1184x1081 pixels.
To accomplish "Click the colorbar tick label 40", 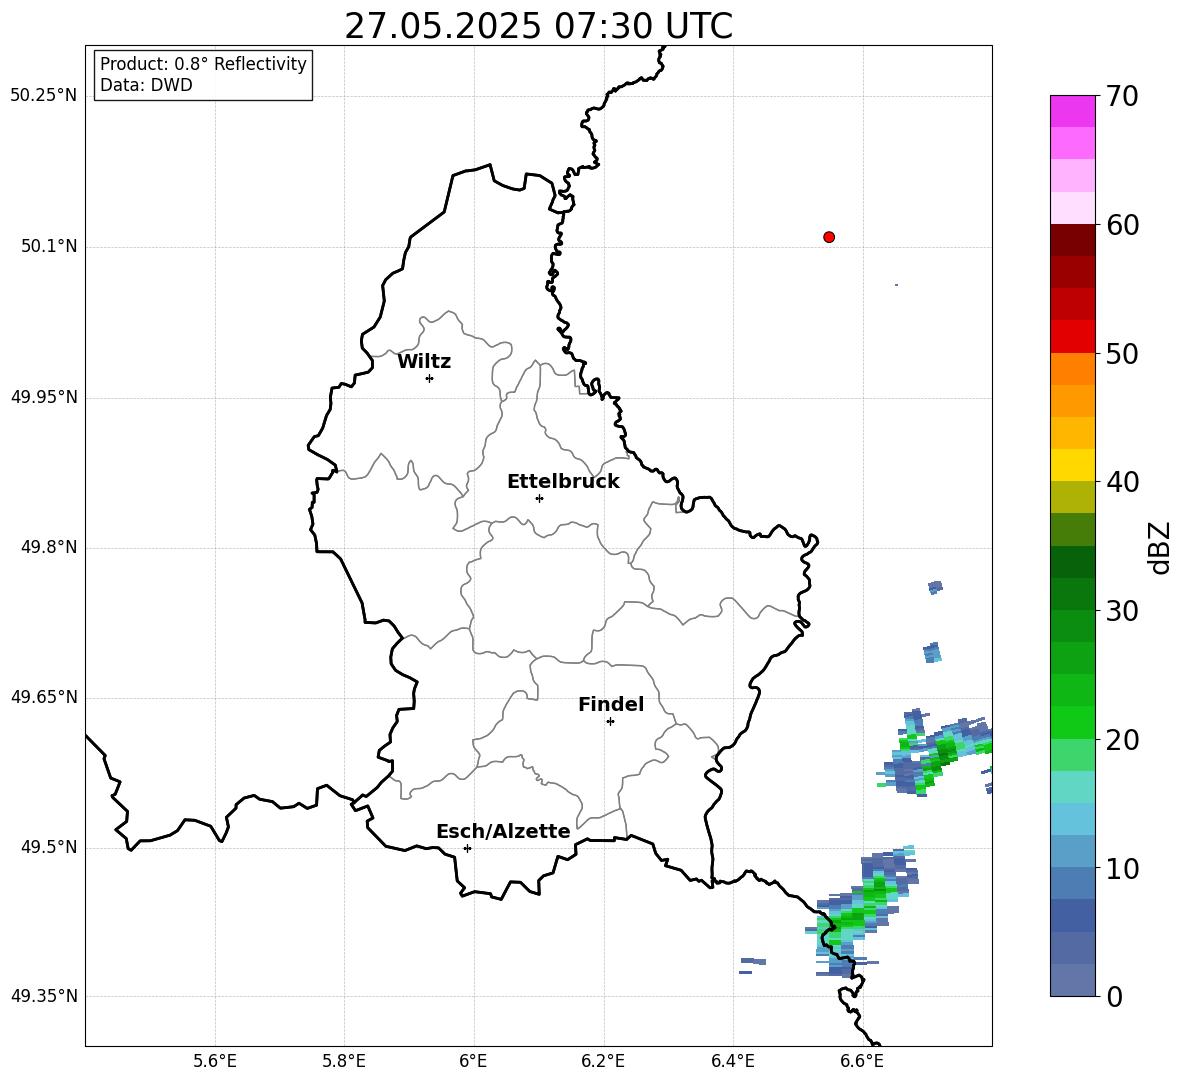I will tap(1122, 482).
